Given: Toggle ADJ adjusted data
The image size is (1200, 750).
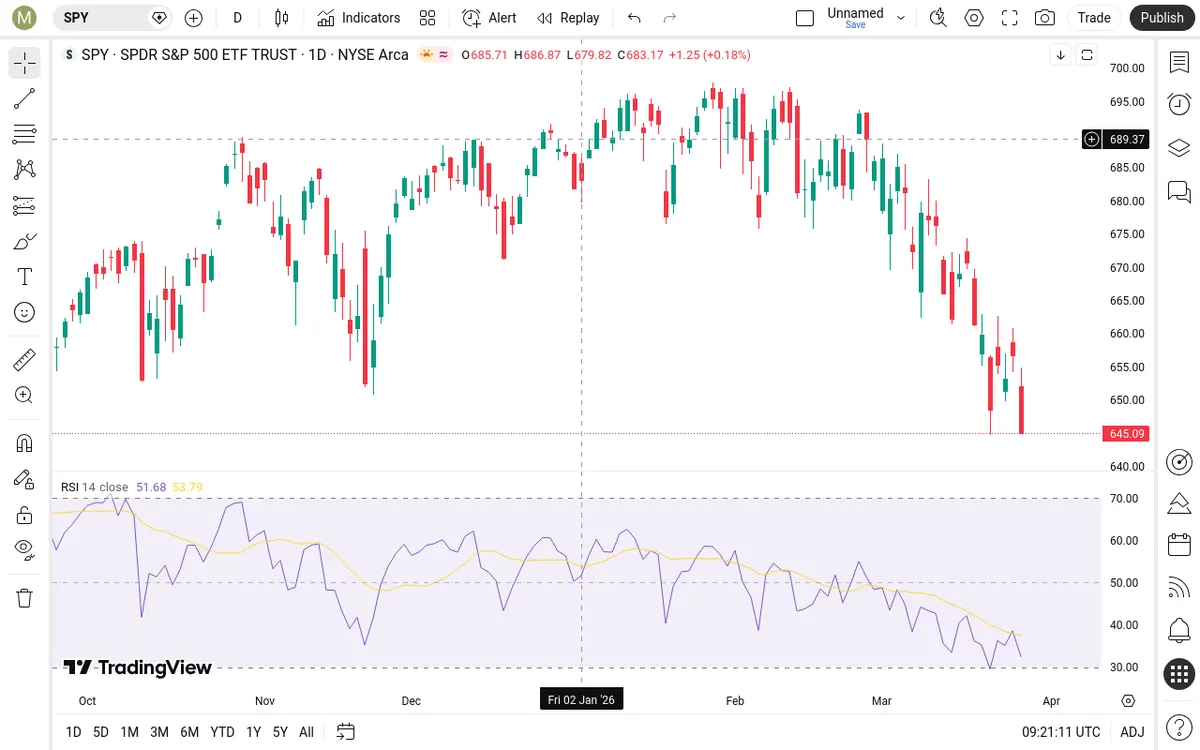Looking at the screenshot, I should [x=1132, y=732].
